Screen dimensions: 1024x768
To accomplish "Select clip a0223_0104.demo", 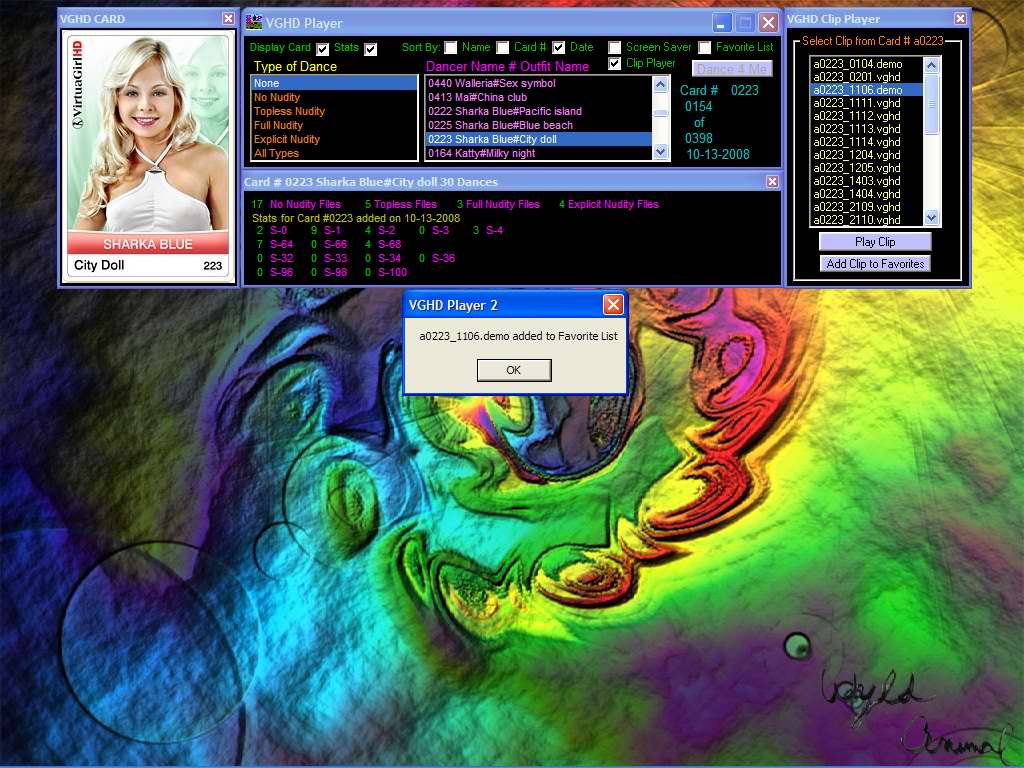I will coord(867,64).
